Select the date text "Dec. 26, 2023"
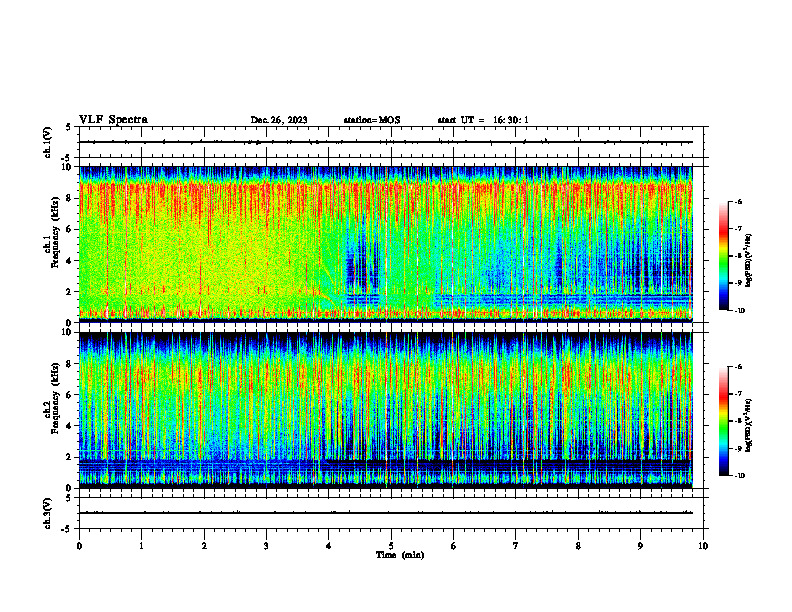This screenshot has width=792, height=612. [x=279, y=120]
